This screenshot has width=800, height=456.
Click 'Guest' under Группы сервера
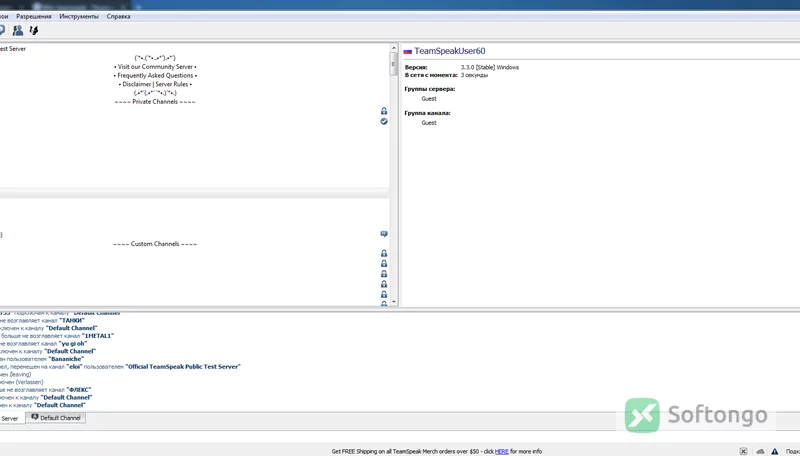(x=429, y=98)
